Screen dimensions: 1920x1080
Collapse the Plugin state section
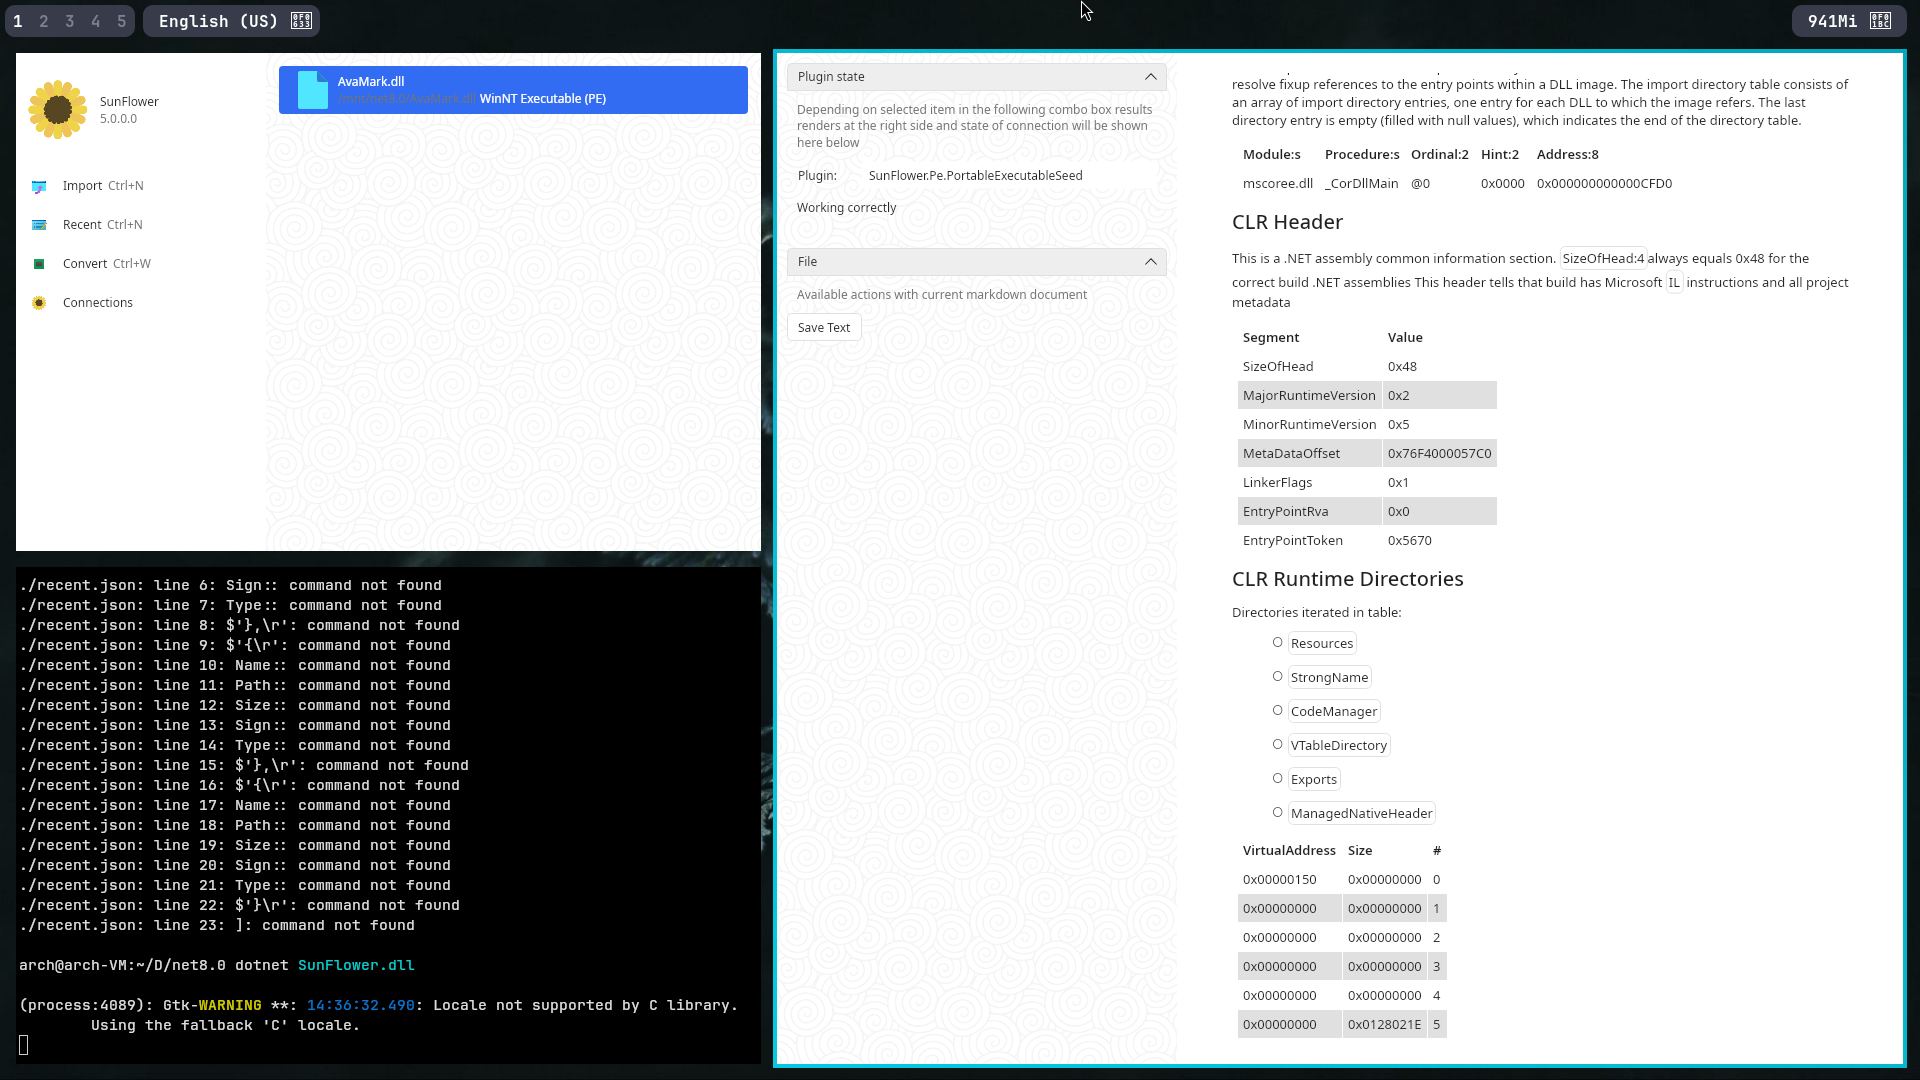[1150, 77]
